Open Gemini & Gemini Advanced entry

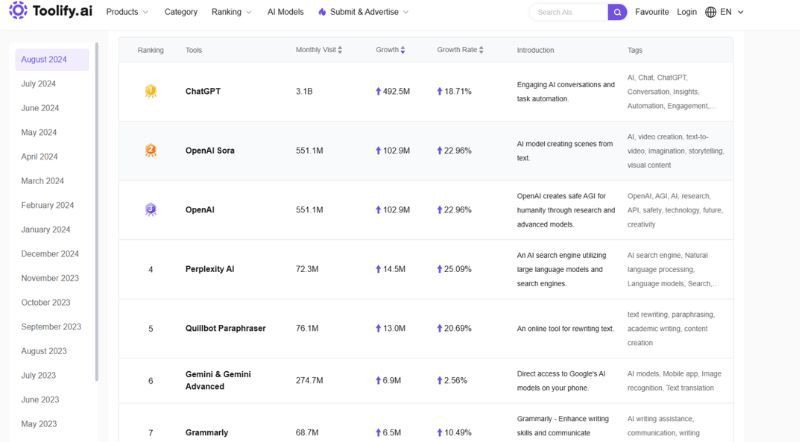tap(218, 380)
